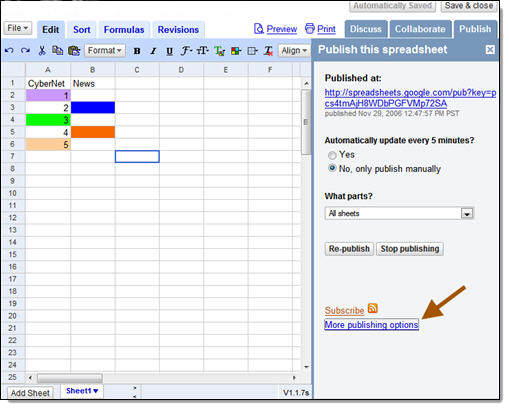Open the Format dropdown
This screenshot has height=409, width=509.
tap(105, 51)
